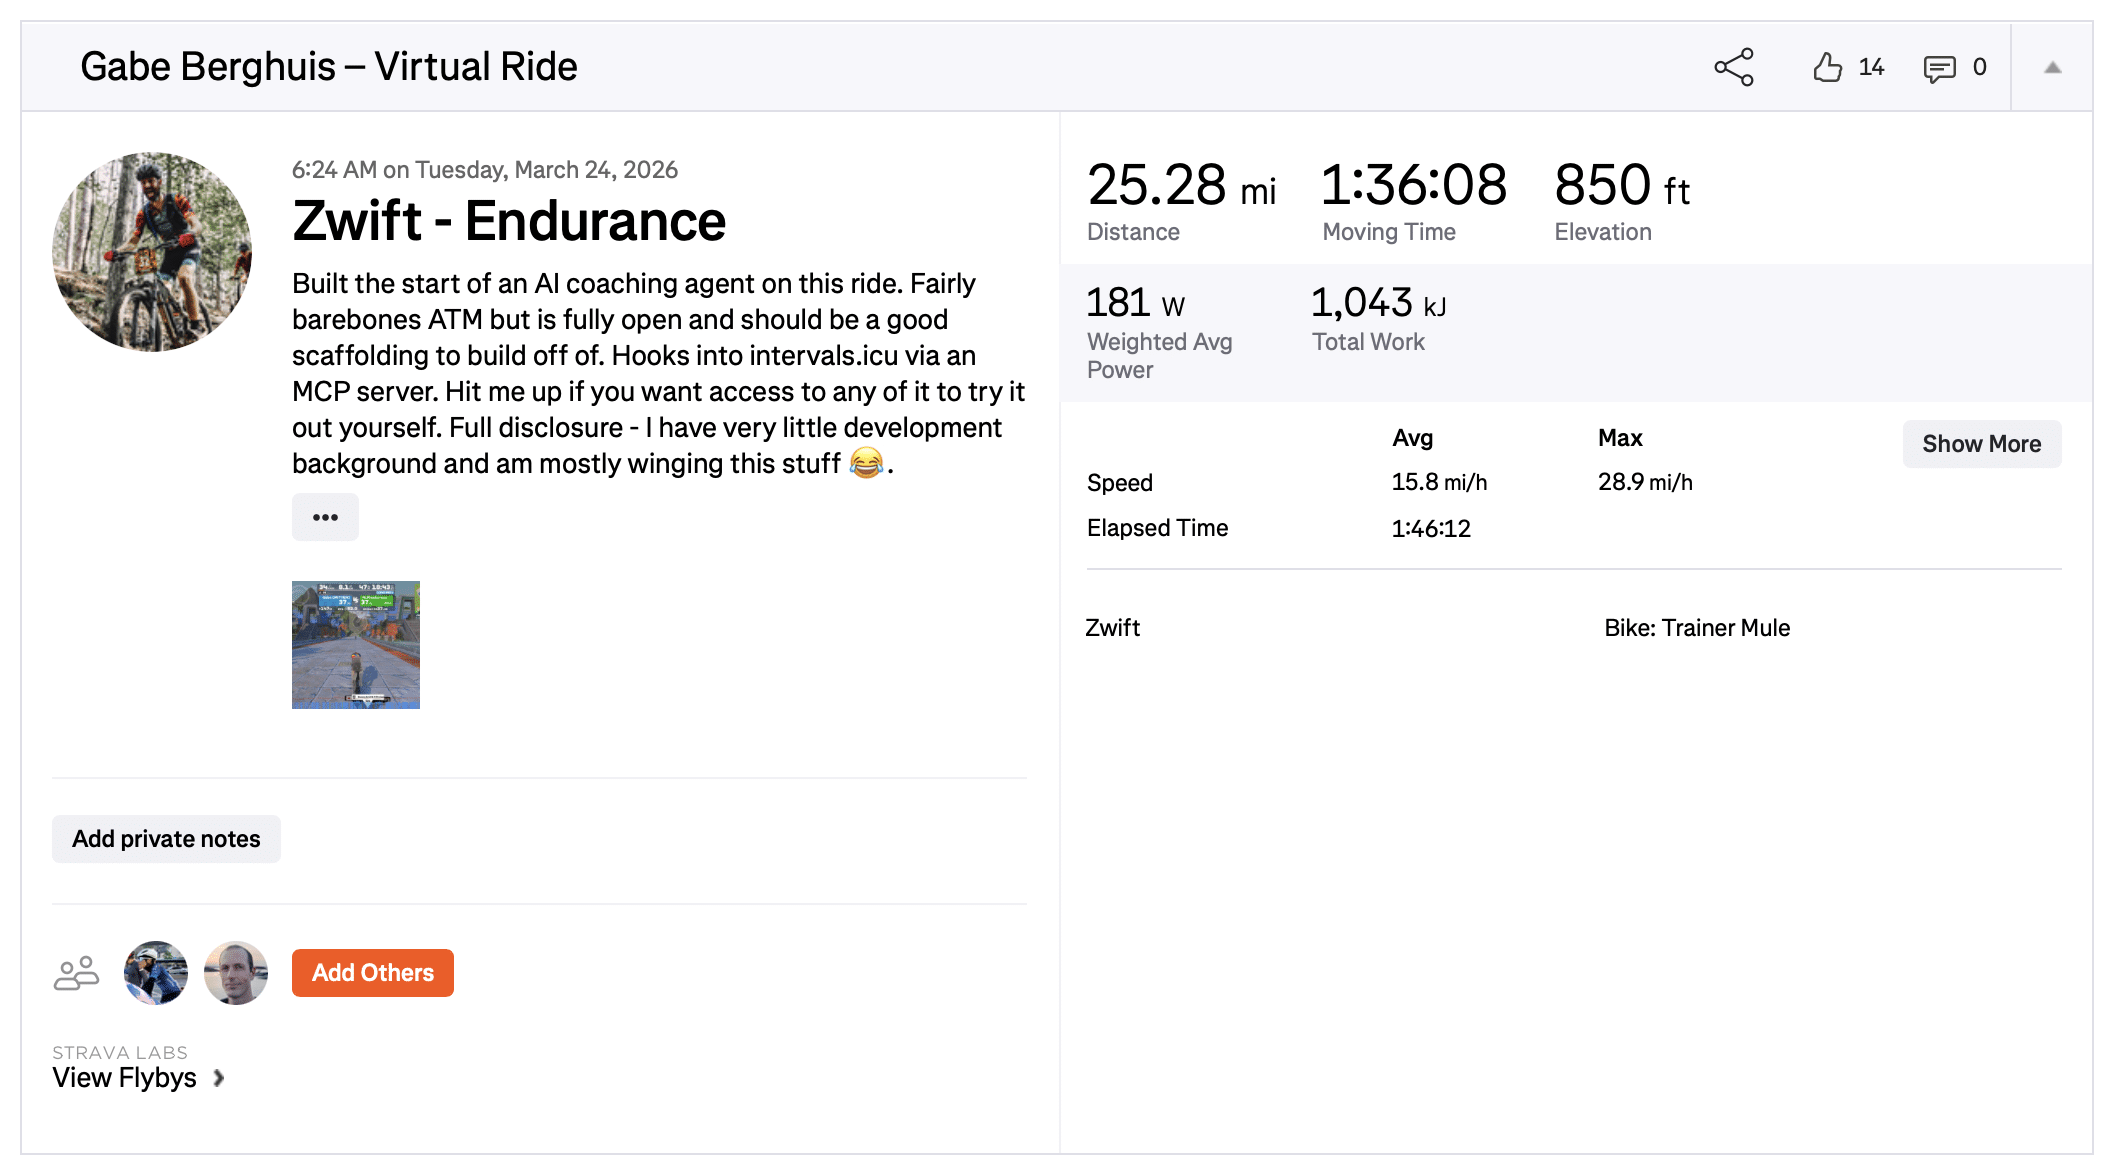2104x1172 pixels.
Task: Give kudos with the thumbs-up icon
Action: [x=1827, y=67]
